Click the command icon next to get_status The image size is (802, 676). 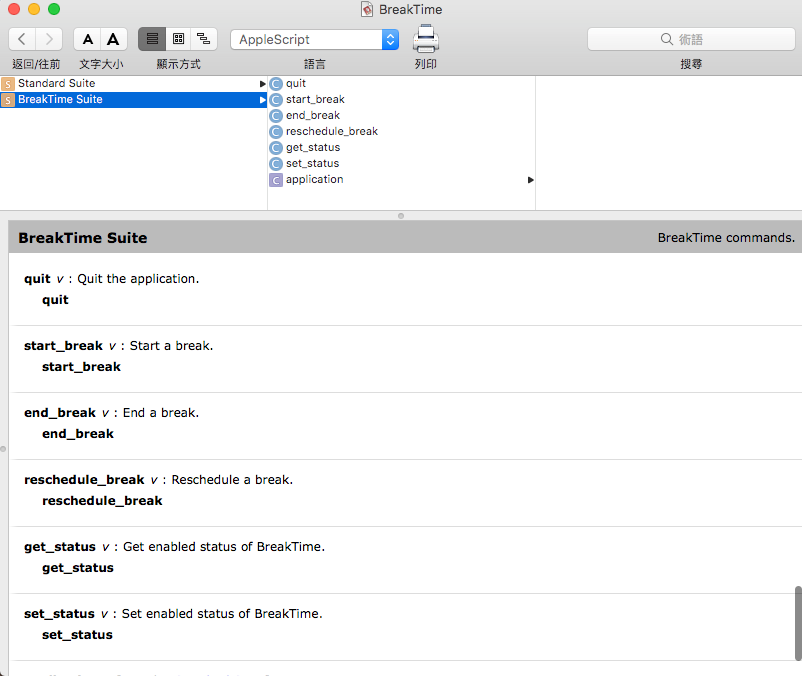tap(276, 148)
